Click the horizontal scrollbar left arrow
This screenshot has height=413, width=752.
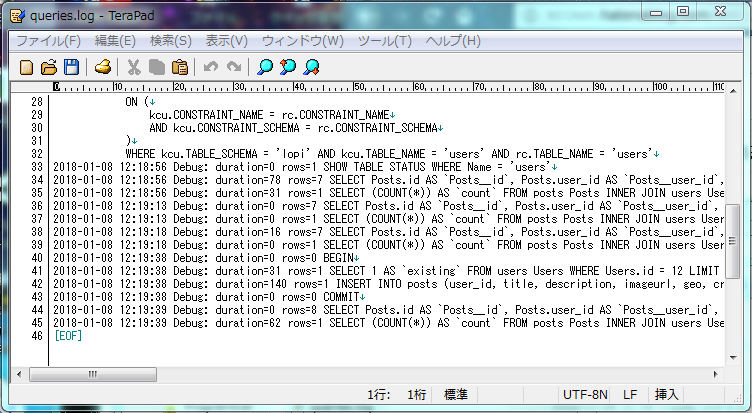point(19,374)
